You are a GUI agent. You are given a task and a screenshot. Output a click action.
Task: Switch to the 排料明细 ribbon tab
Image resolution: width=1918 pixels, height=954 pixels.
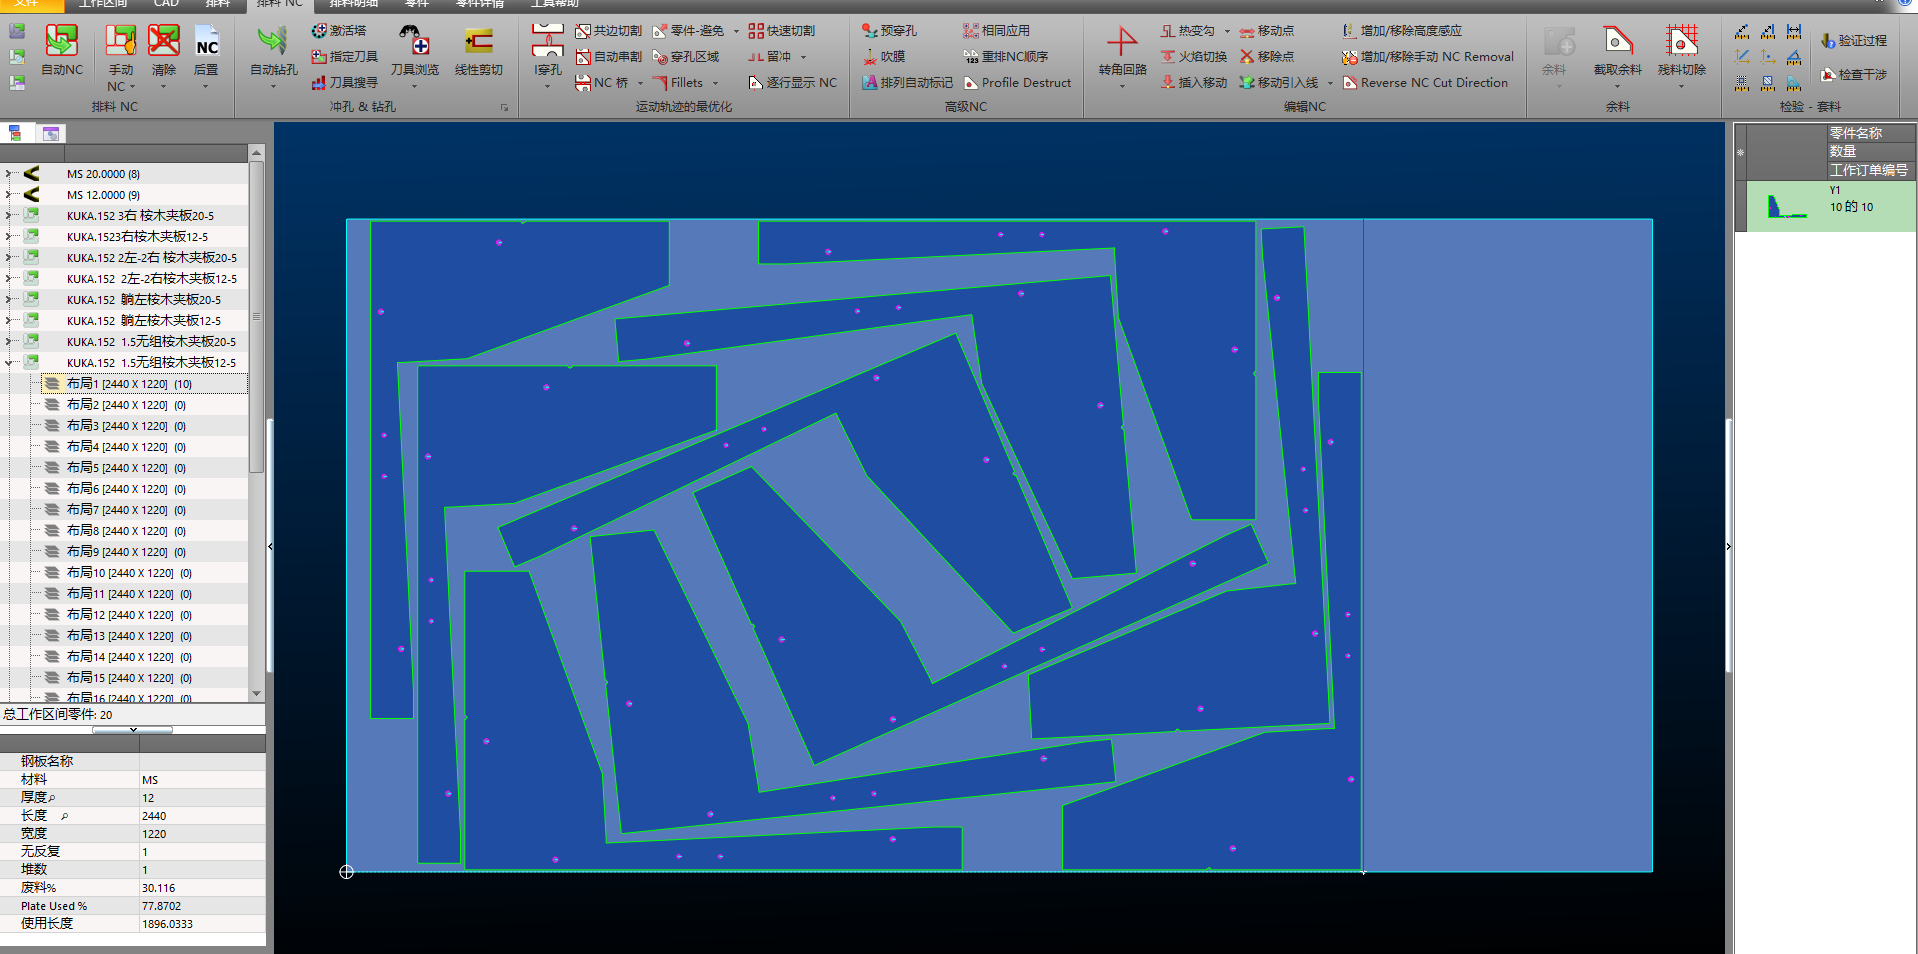click(353, 4)
